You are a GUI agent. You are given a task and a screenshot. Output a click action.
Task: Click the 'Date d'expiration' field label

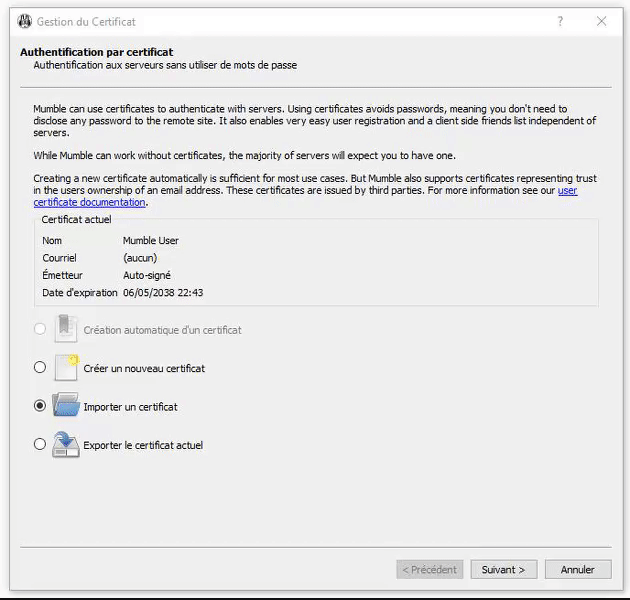point(80,293)
